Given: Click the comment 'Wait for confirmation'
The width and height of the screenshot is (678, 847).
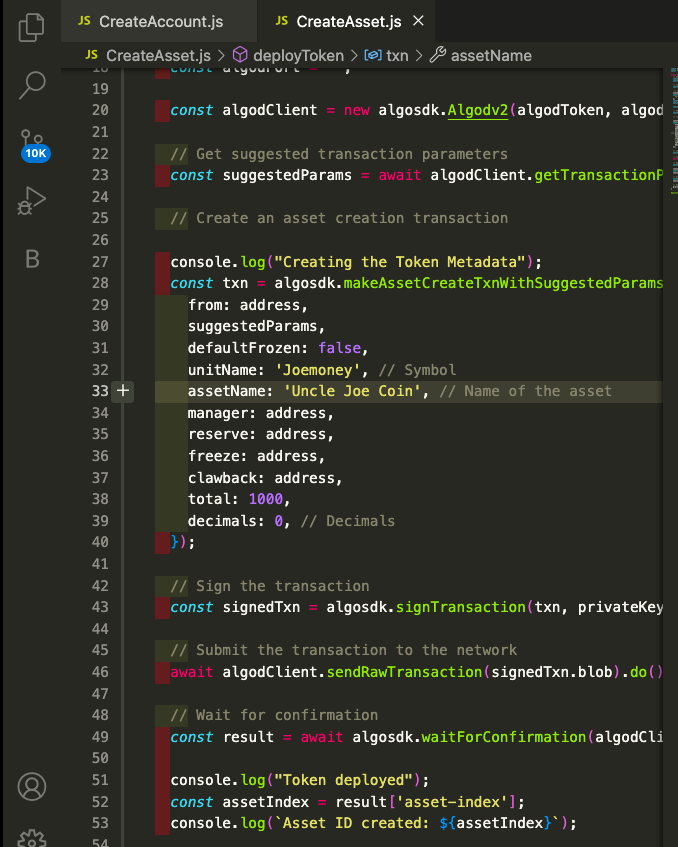Looking at the screenshot, I should (274, 715).
